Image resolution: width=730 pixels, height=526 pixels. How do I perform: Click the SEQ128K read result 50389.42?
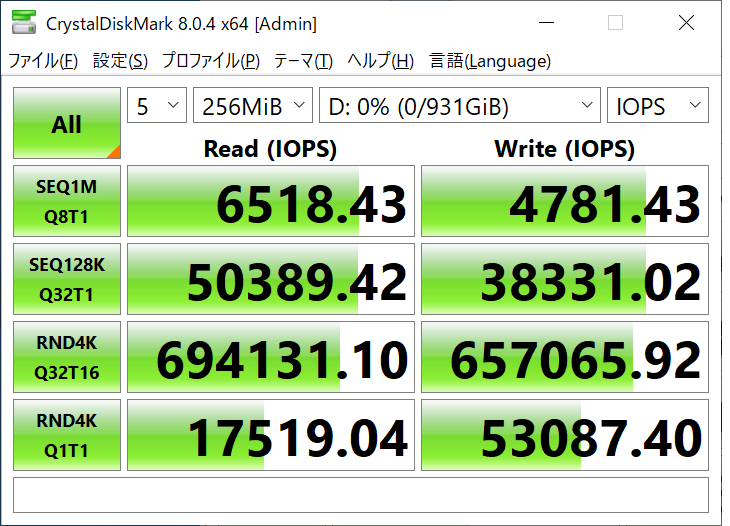click(271, 279)
